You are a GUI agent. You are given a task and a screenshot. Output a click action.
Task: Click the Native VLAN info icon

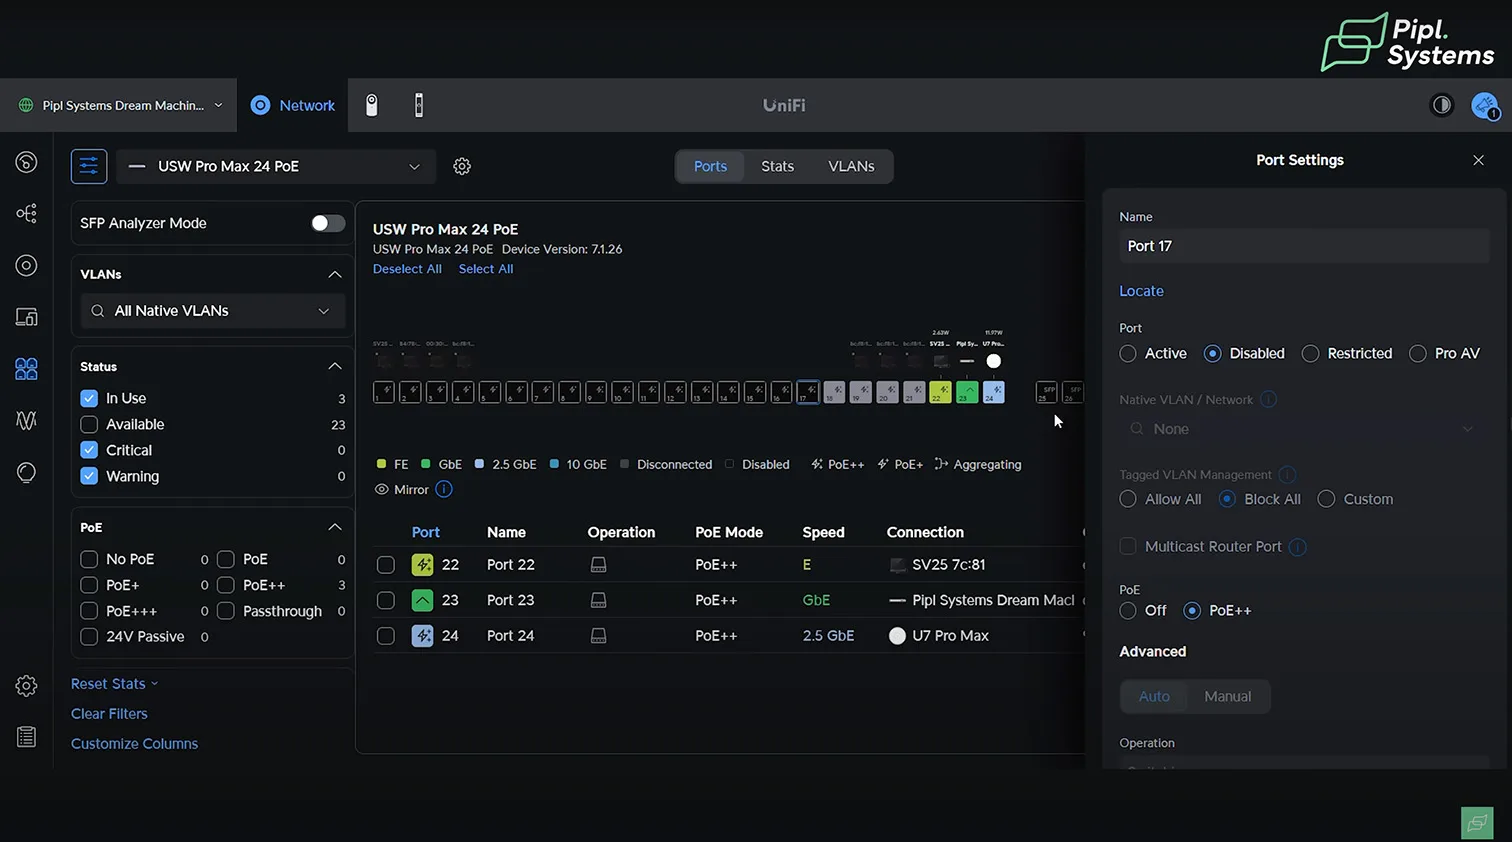pyautogui.click(x=1268, y=399)
